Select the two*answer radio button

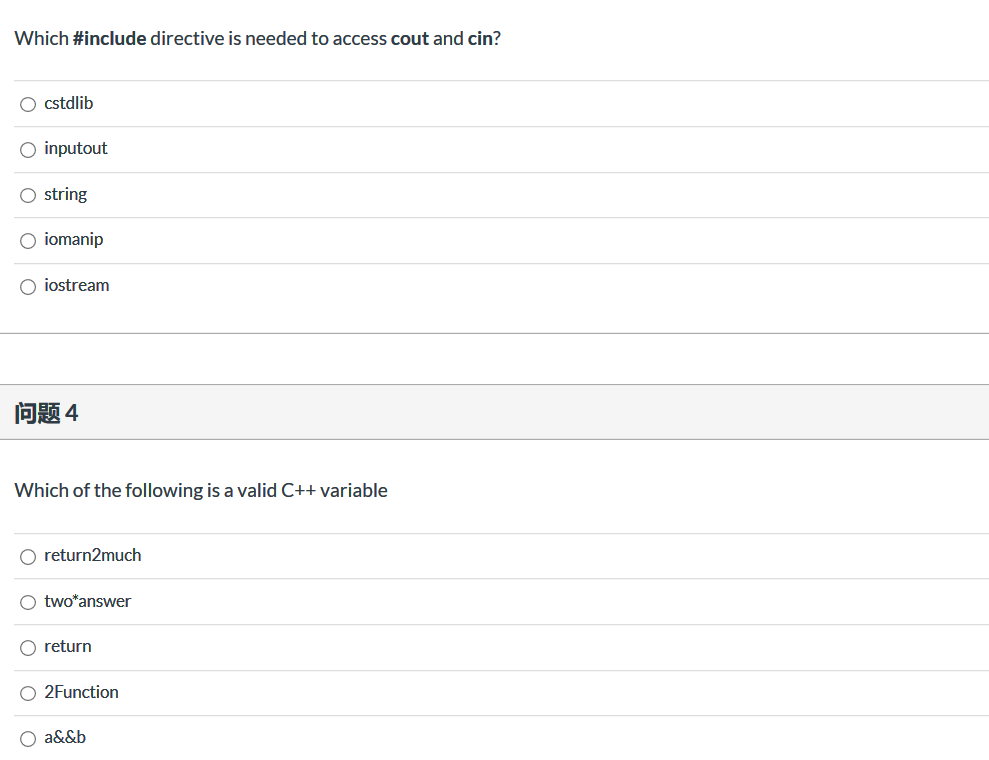[28, 602]
